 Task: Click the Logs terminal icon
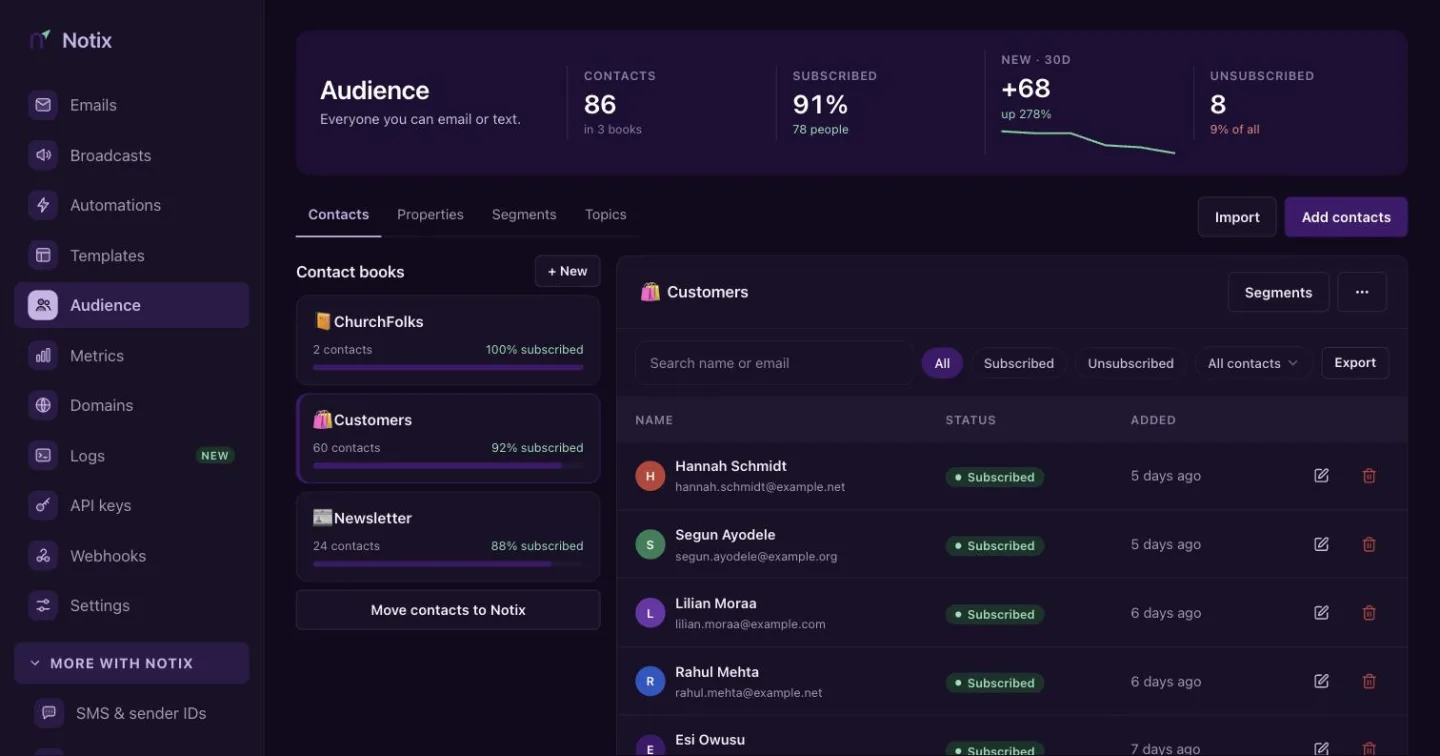(43, 455)
